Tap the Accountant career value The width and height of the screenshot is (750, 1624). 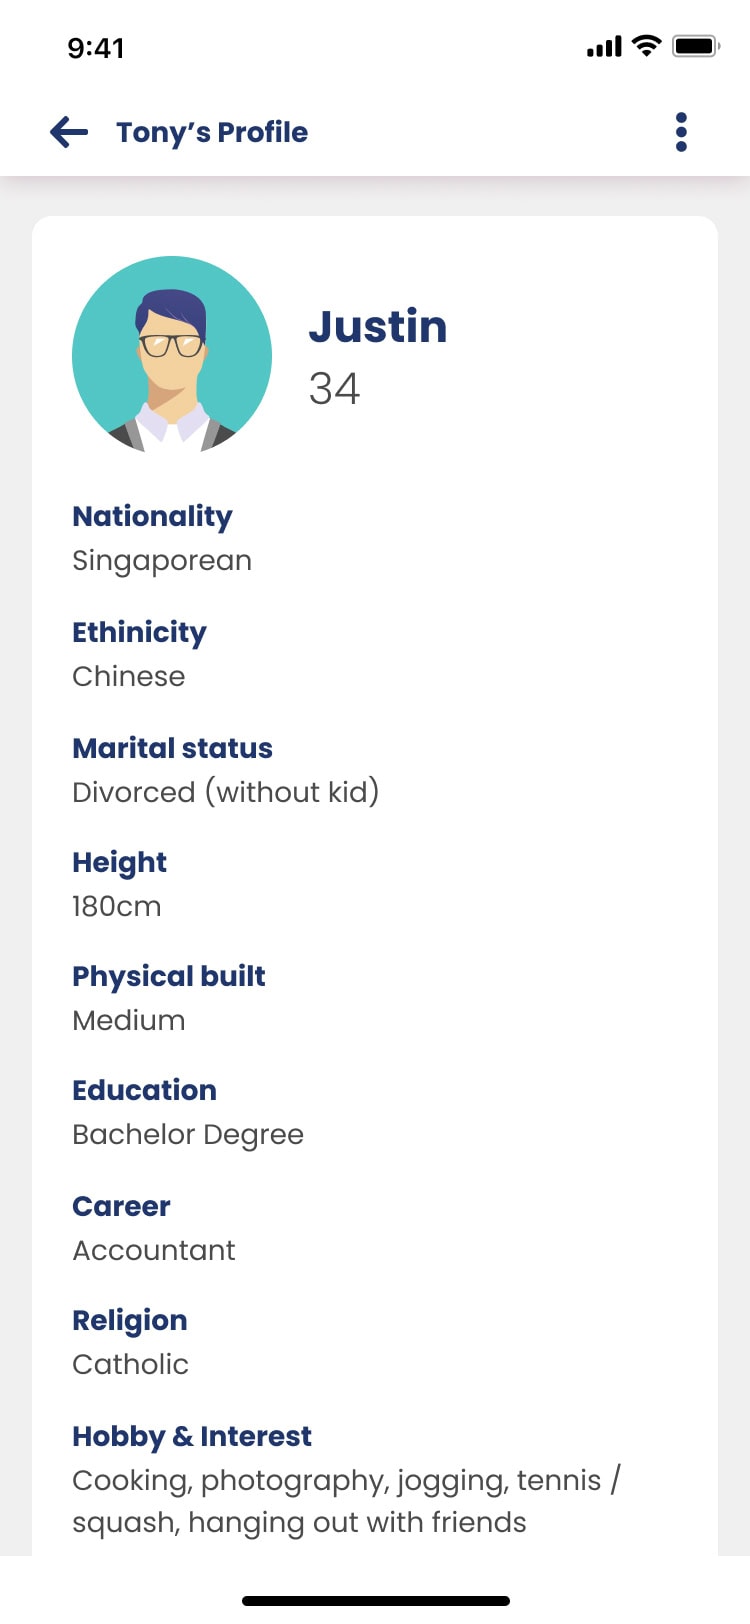point(154,1251)
